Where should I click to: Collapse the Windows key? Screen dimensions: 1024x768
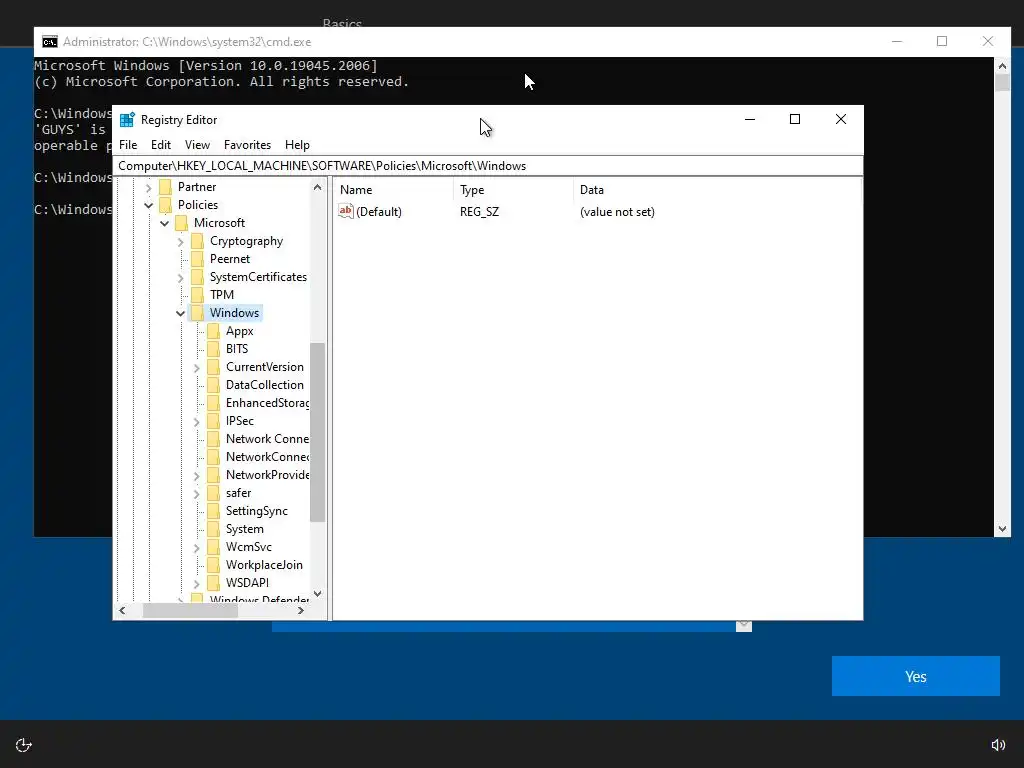pyautogui.click(x=180, y=313)
